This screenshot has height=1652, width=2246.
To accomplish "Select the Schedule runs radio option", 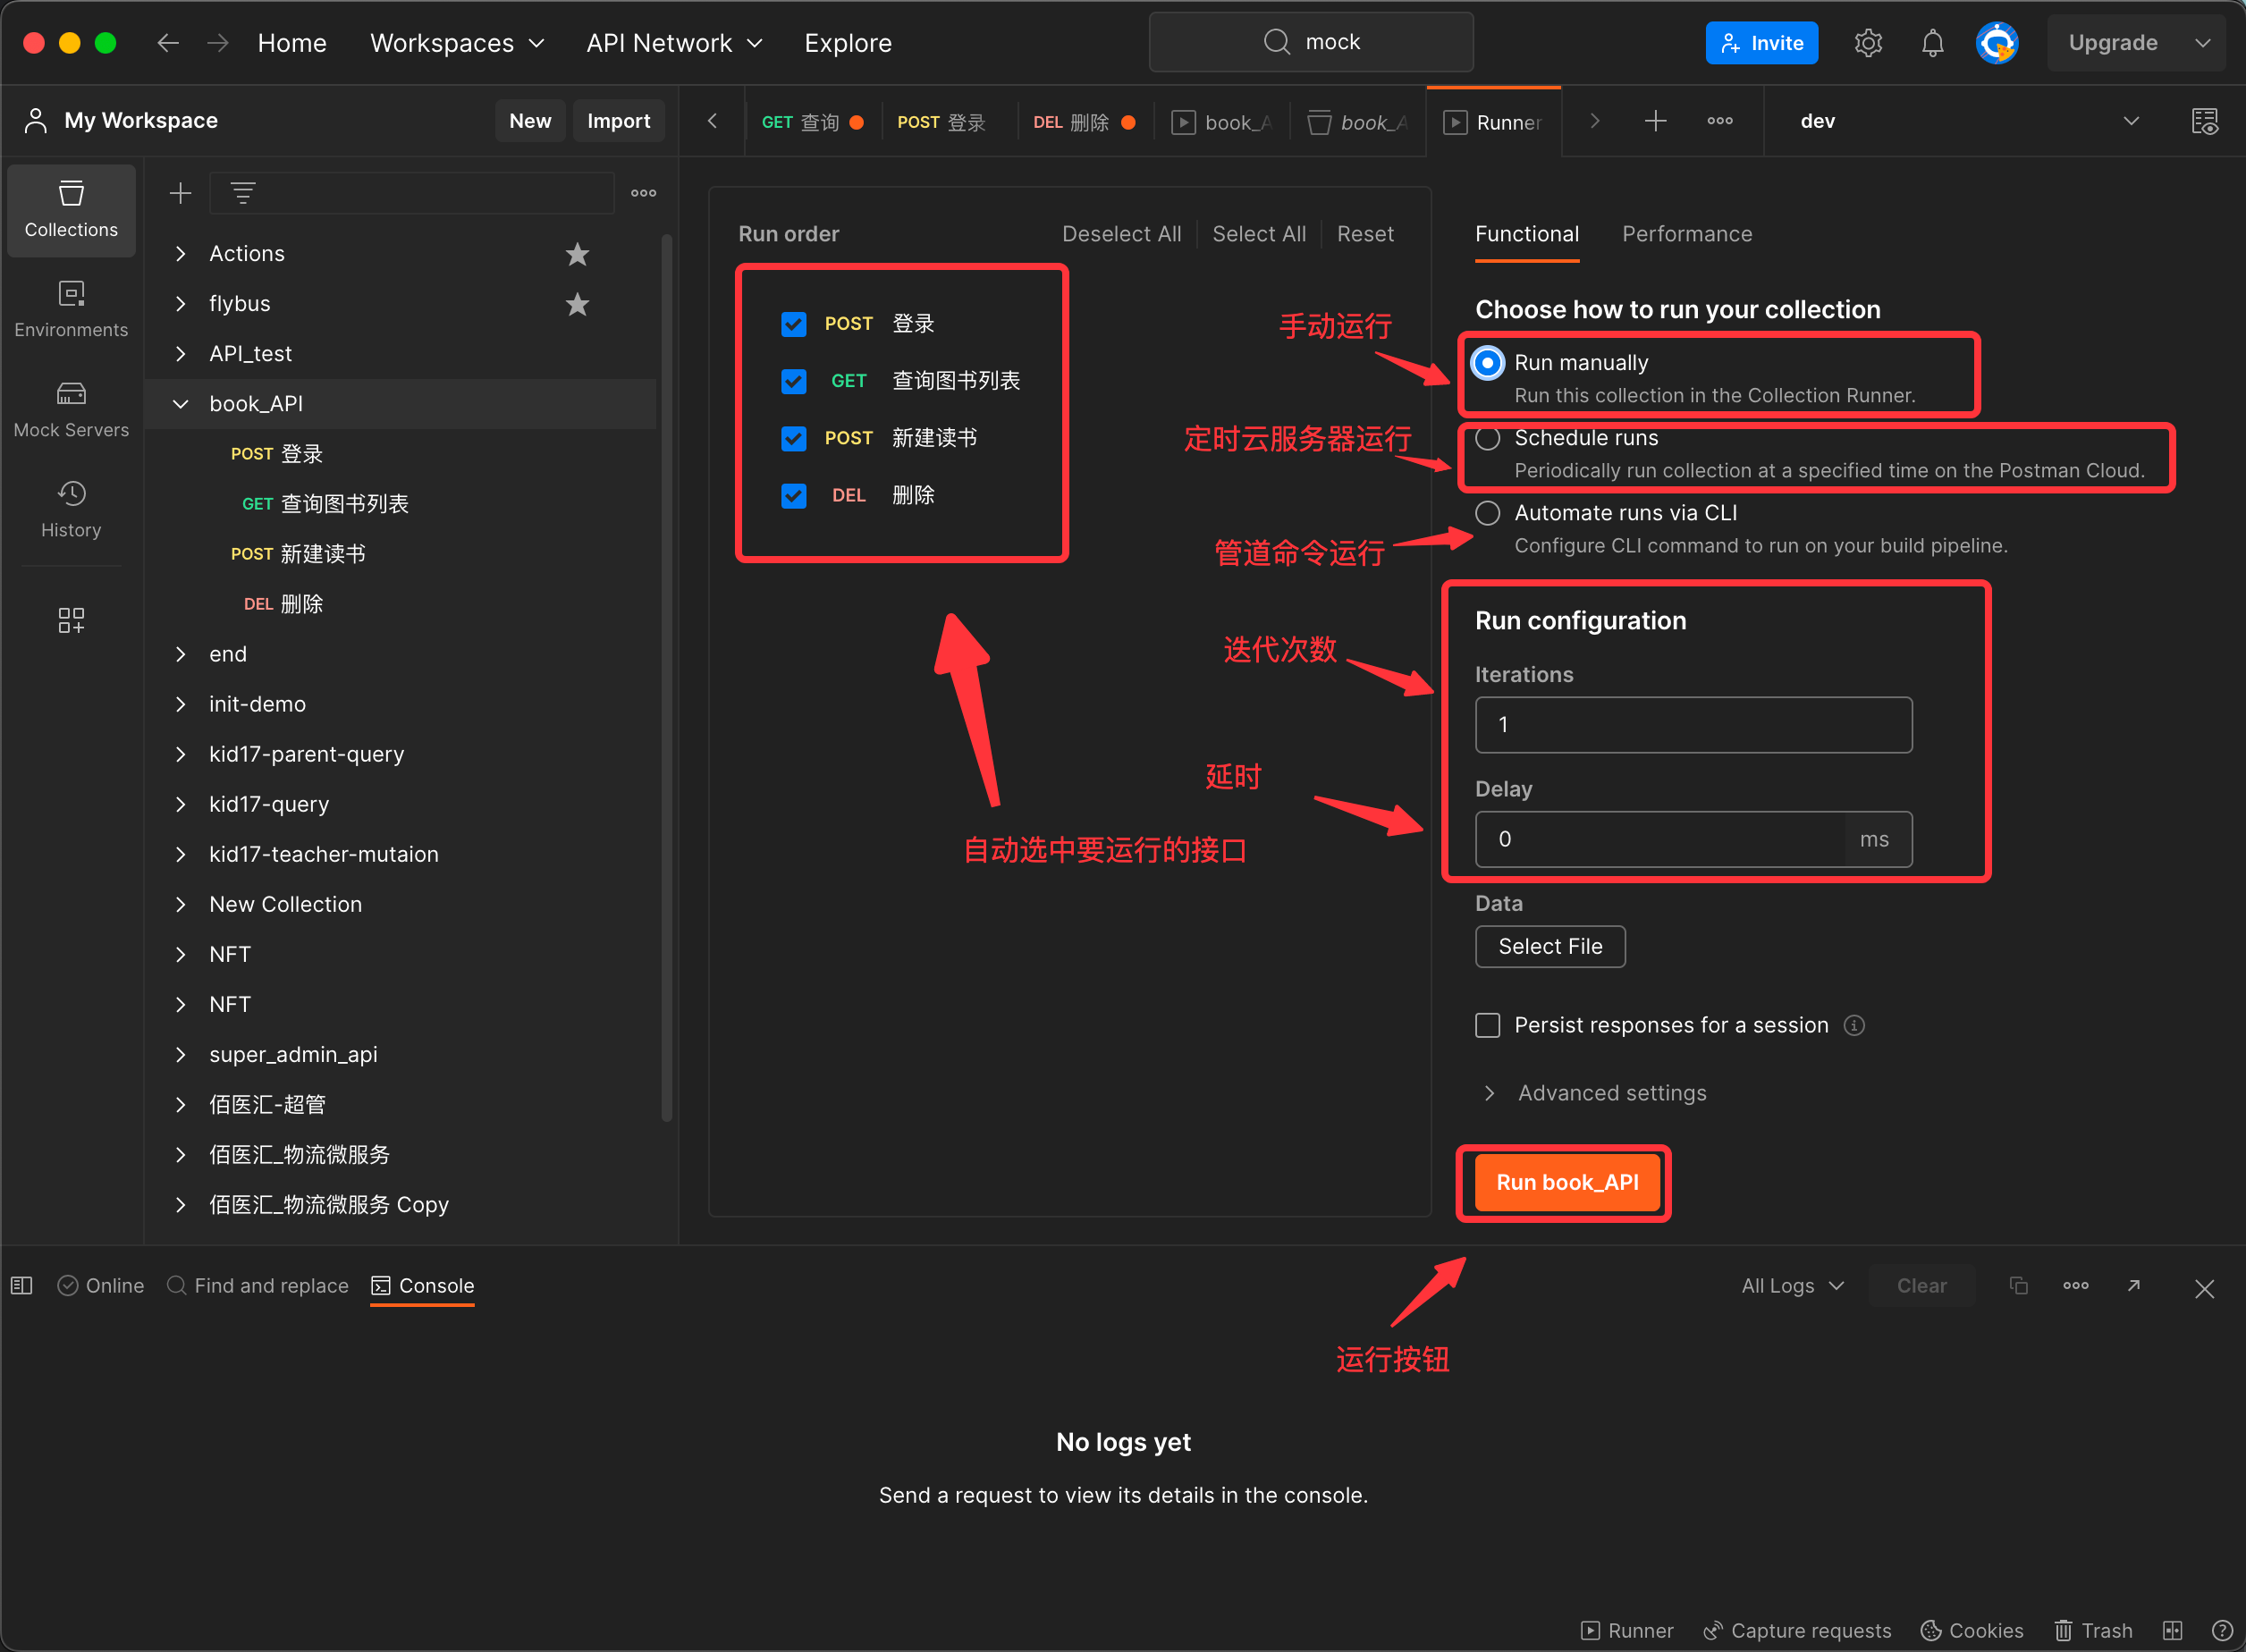I will click(x=1488, y=438).
